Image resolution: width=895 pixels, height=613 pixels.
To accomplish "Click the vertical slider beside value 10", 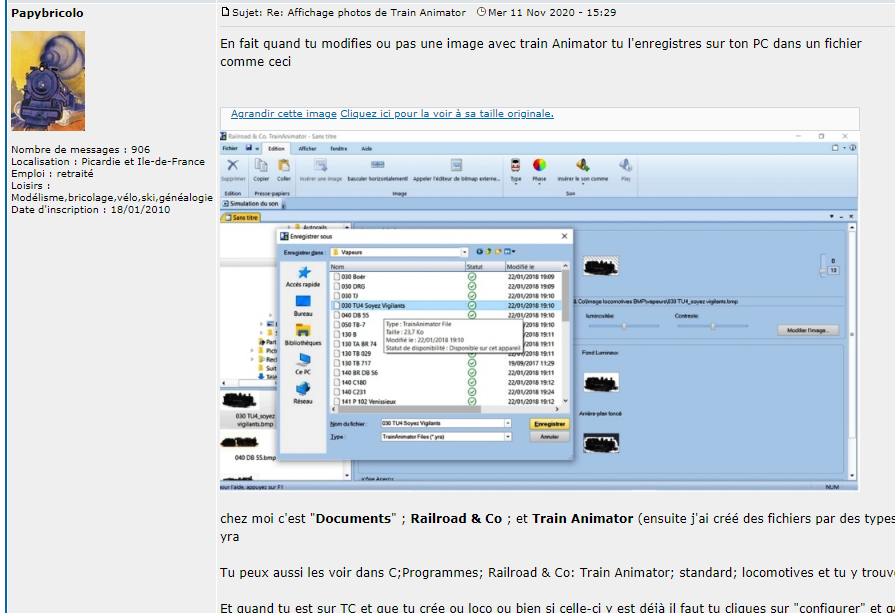I will 822,265.
